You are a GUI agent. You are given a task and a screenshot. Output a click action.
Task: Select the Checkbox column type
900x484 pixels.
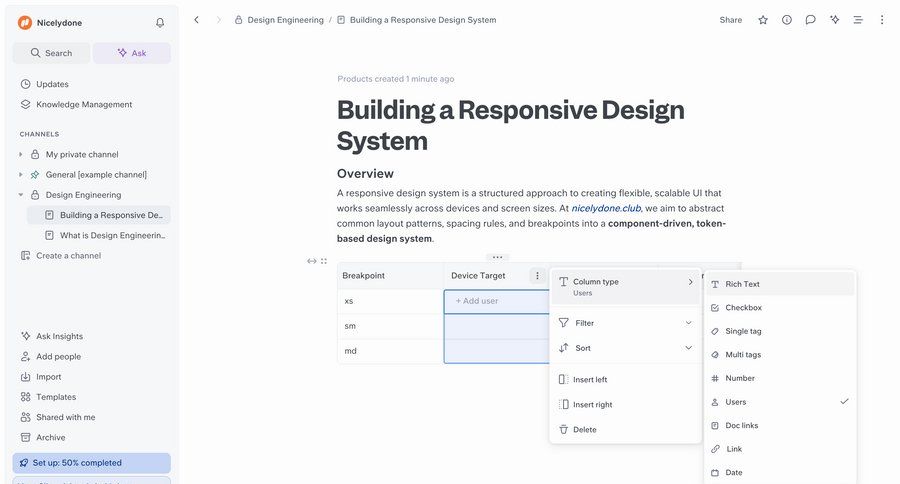pyautogui.click(x=743, y=308)
